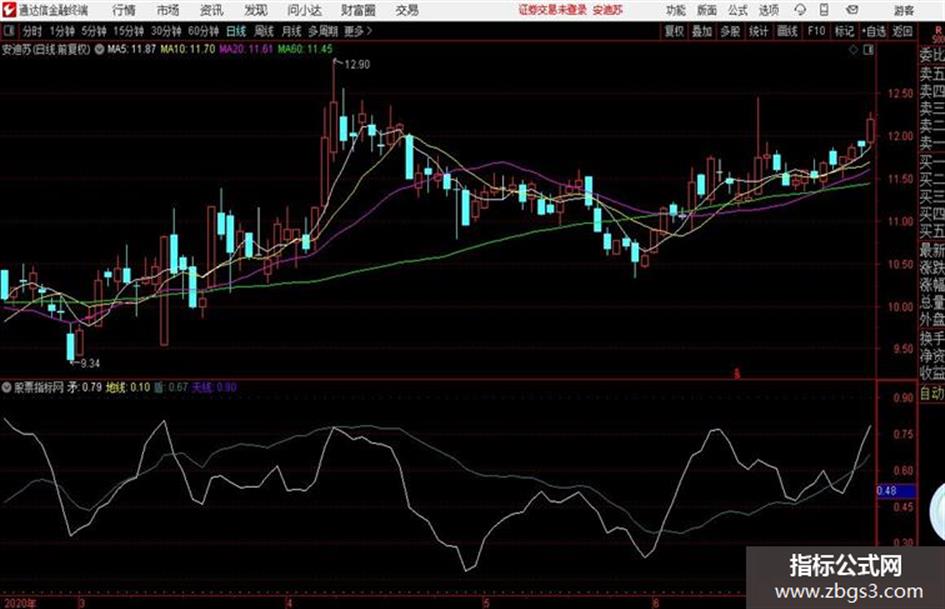The image size is (945, 609).
Task: Open the 交易 menu
Action: (407, 10)
